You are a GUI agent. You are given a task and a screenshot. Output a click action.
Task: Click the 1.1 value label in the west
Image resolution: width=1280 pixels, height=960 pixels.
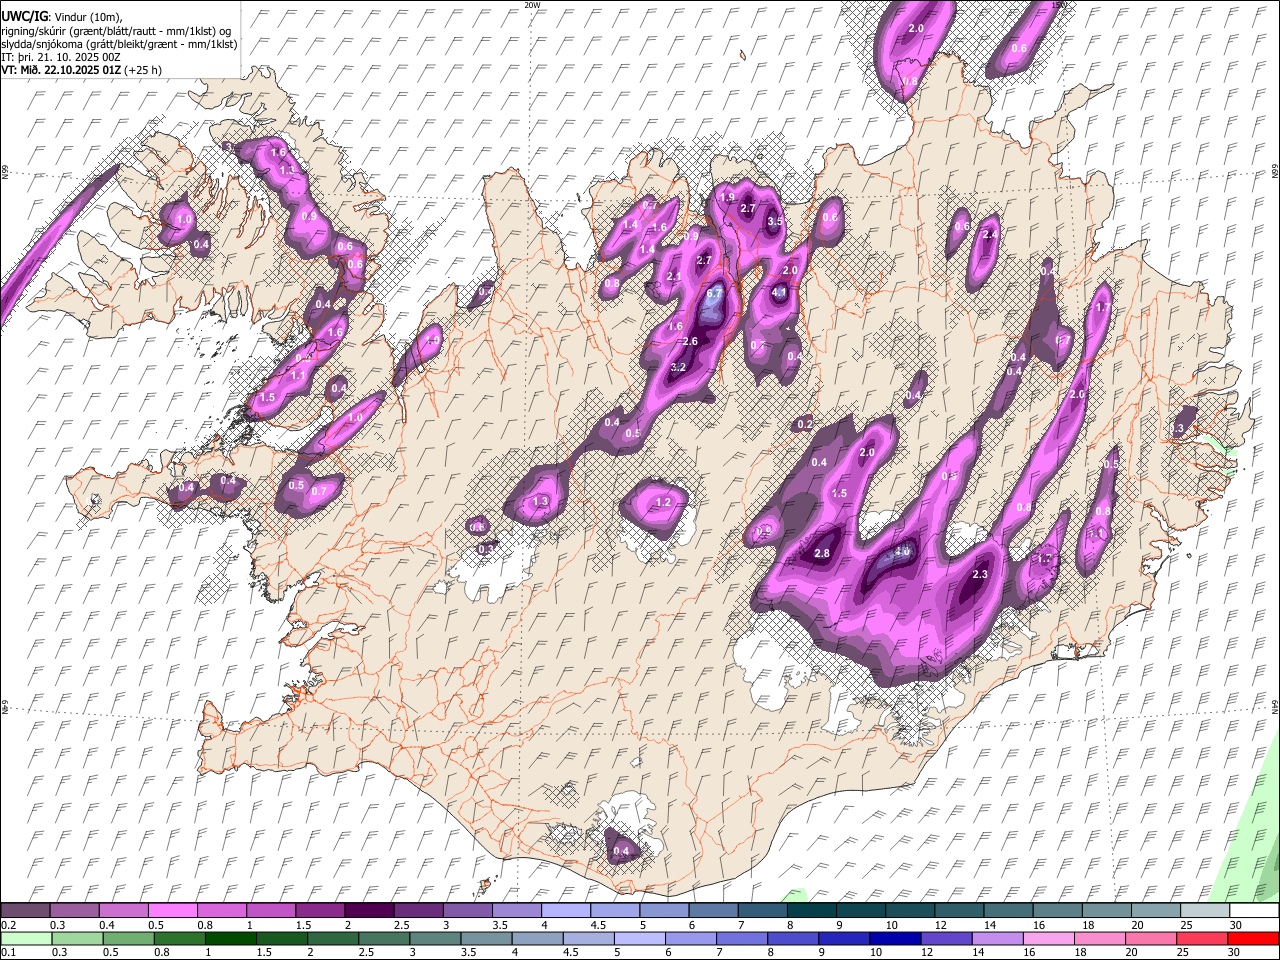click(x=298, y=376)
